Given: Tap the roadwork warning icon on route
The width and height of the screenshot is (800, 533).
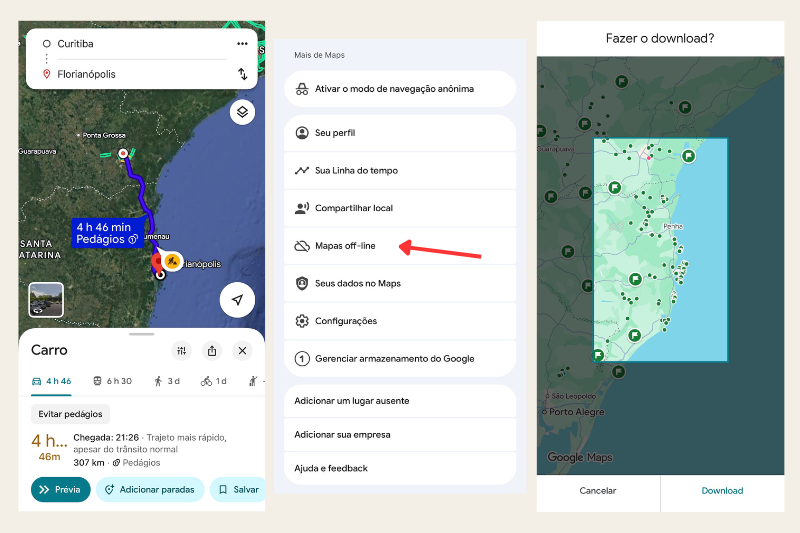Looking at the screenshot, I should click(172, 262).
